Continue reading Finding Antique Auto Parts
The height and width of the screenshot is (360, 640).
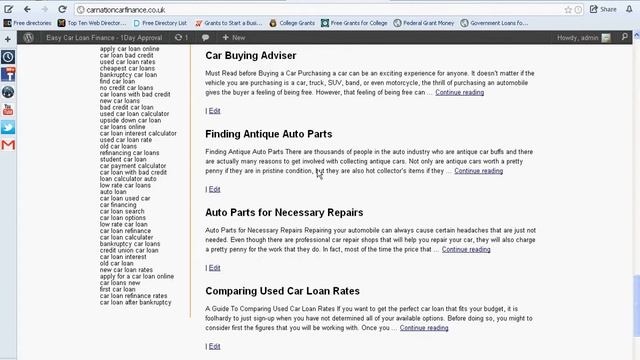click(x=478, y=171)
